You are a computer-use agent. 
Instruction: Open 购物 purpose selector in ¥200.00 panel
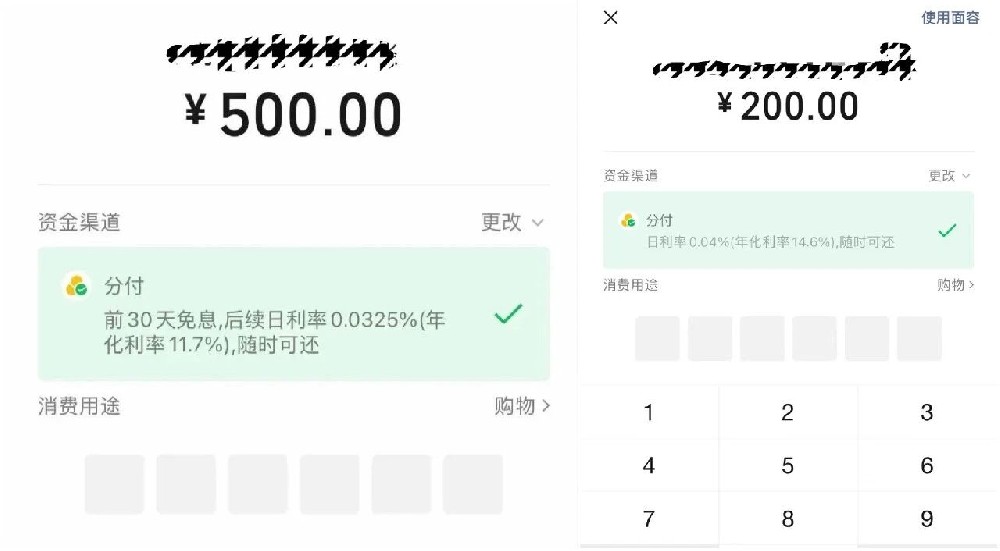point(955,285)
